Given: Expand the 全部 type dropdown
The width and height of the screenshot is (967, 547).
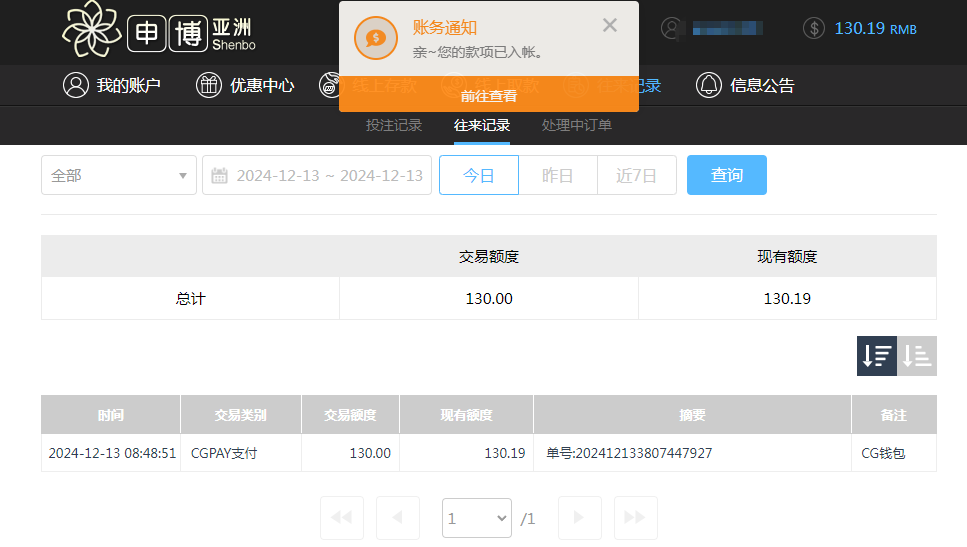Looking at the screenshot, I should click(119, 176).
